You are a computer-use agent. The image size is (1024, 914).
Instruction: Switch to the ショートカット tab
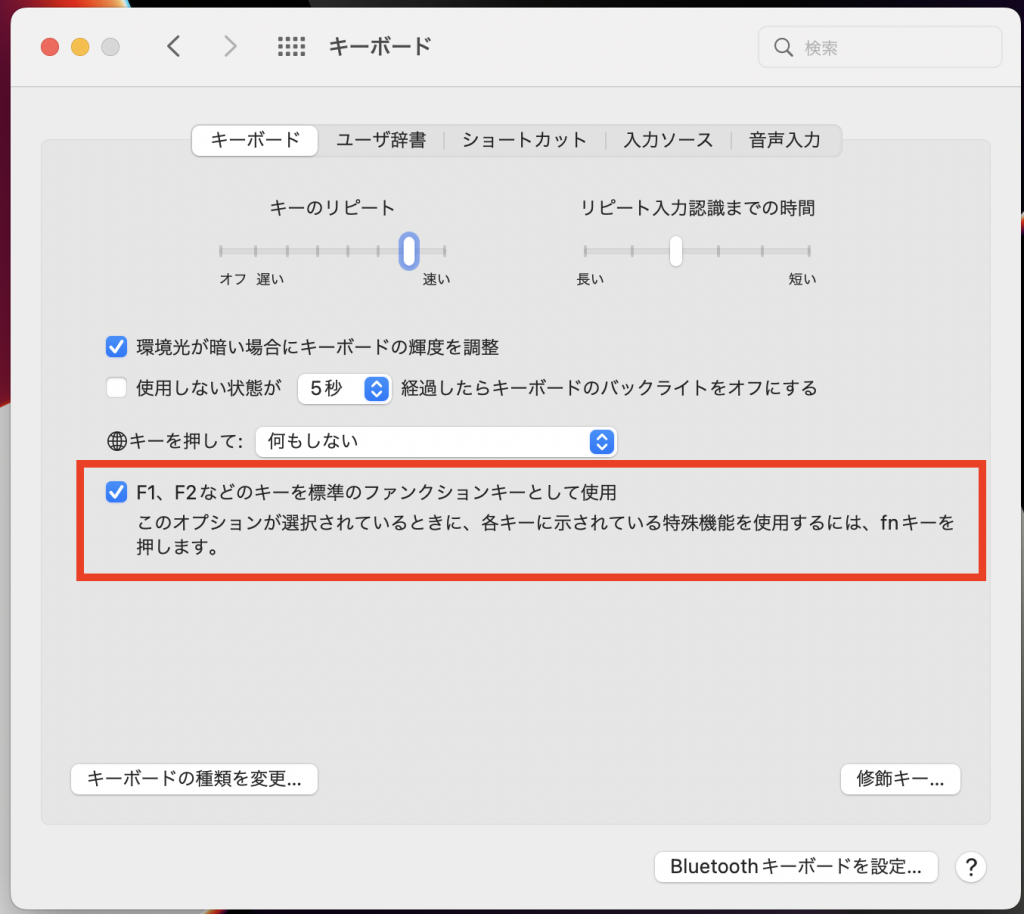point(523,140)
